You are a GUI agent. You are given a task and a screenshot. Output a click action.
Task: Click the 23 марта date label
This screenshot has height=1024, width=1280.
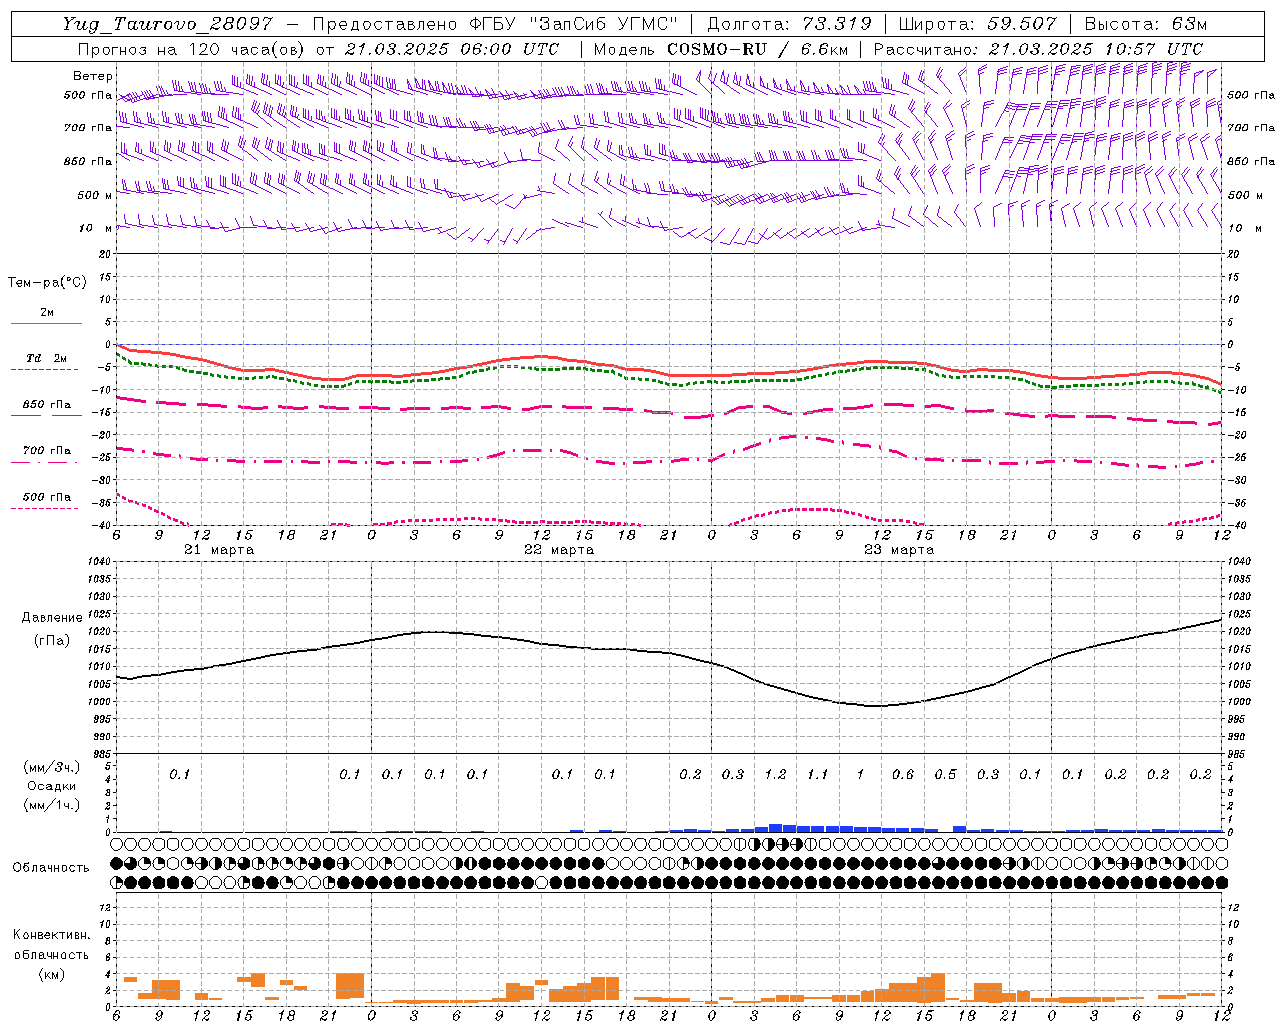899,550
